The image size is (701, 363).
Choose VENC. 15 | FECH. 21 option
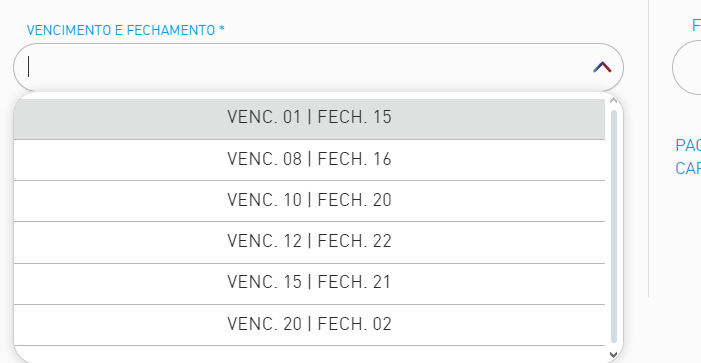[309, 283]
